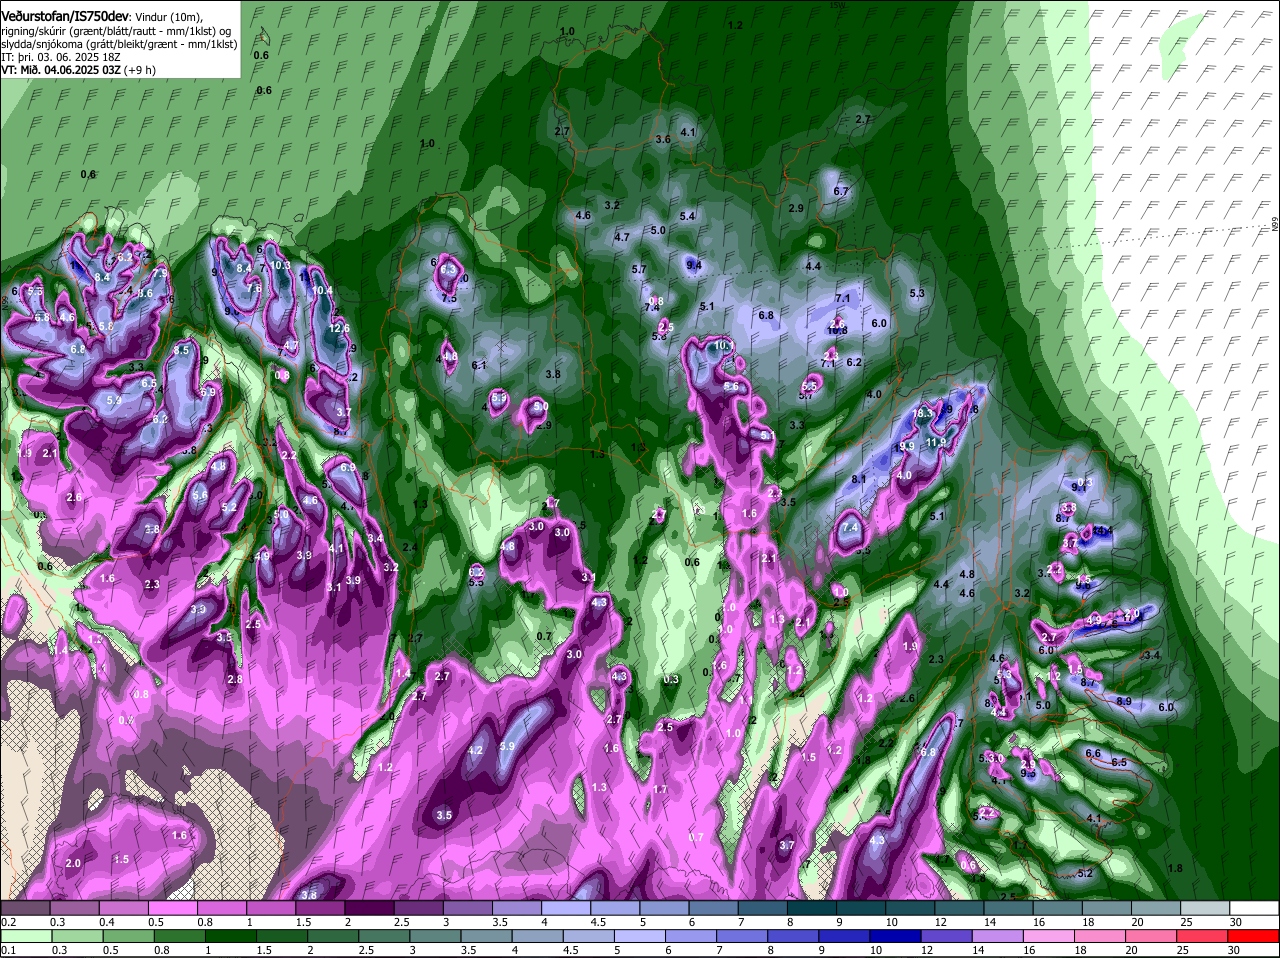Click the '12.6' precipitation value on the map
Screen dimensions: 1280x958
(340, 328)
